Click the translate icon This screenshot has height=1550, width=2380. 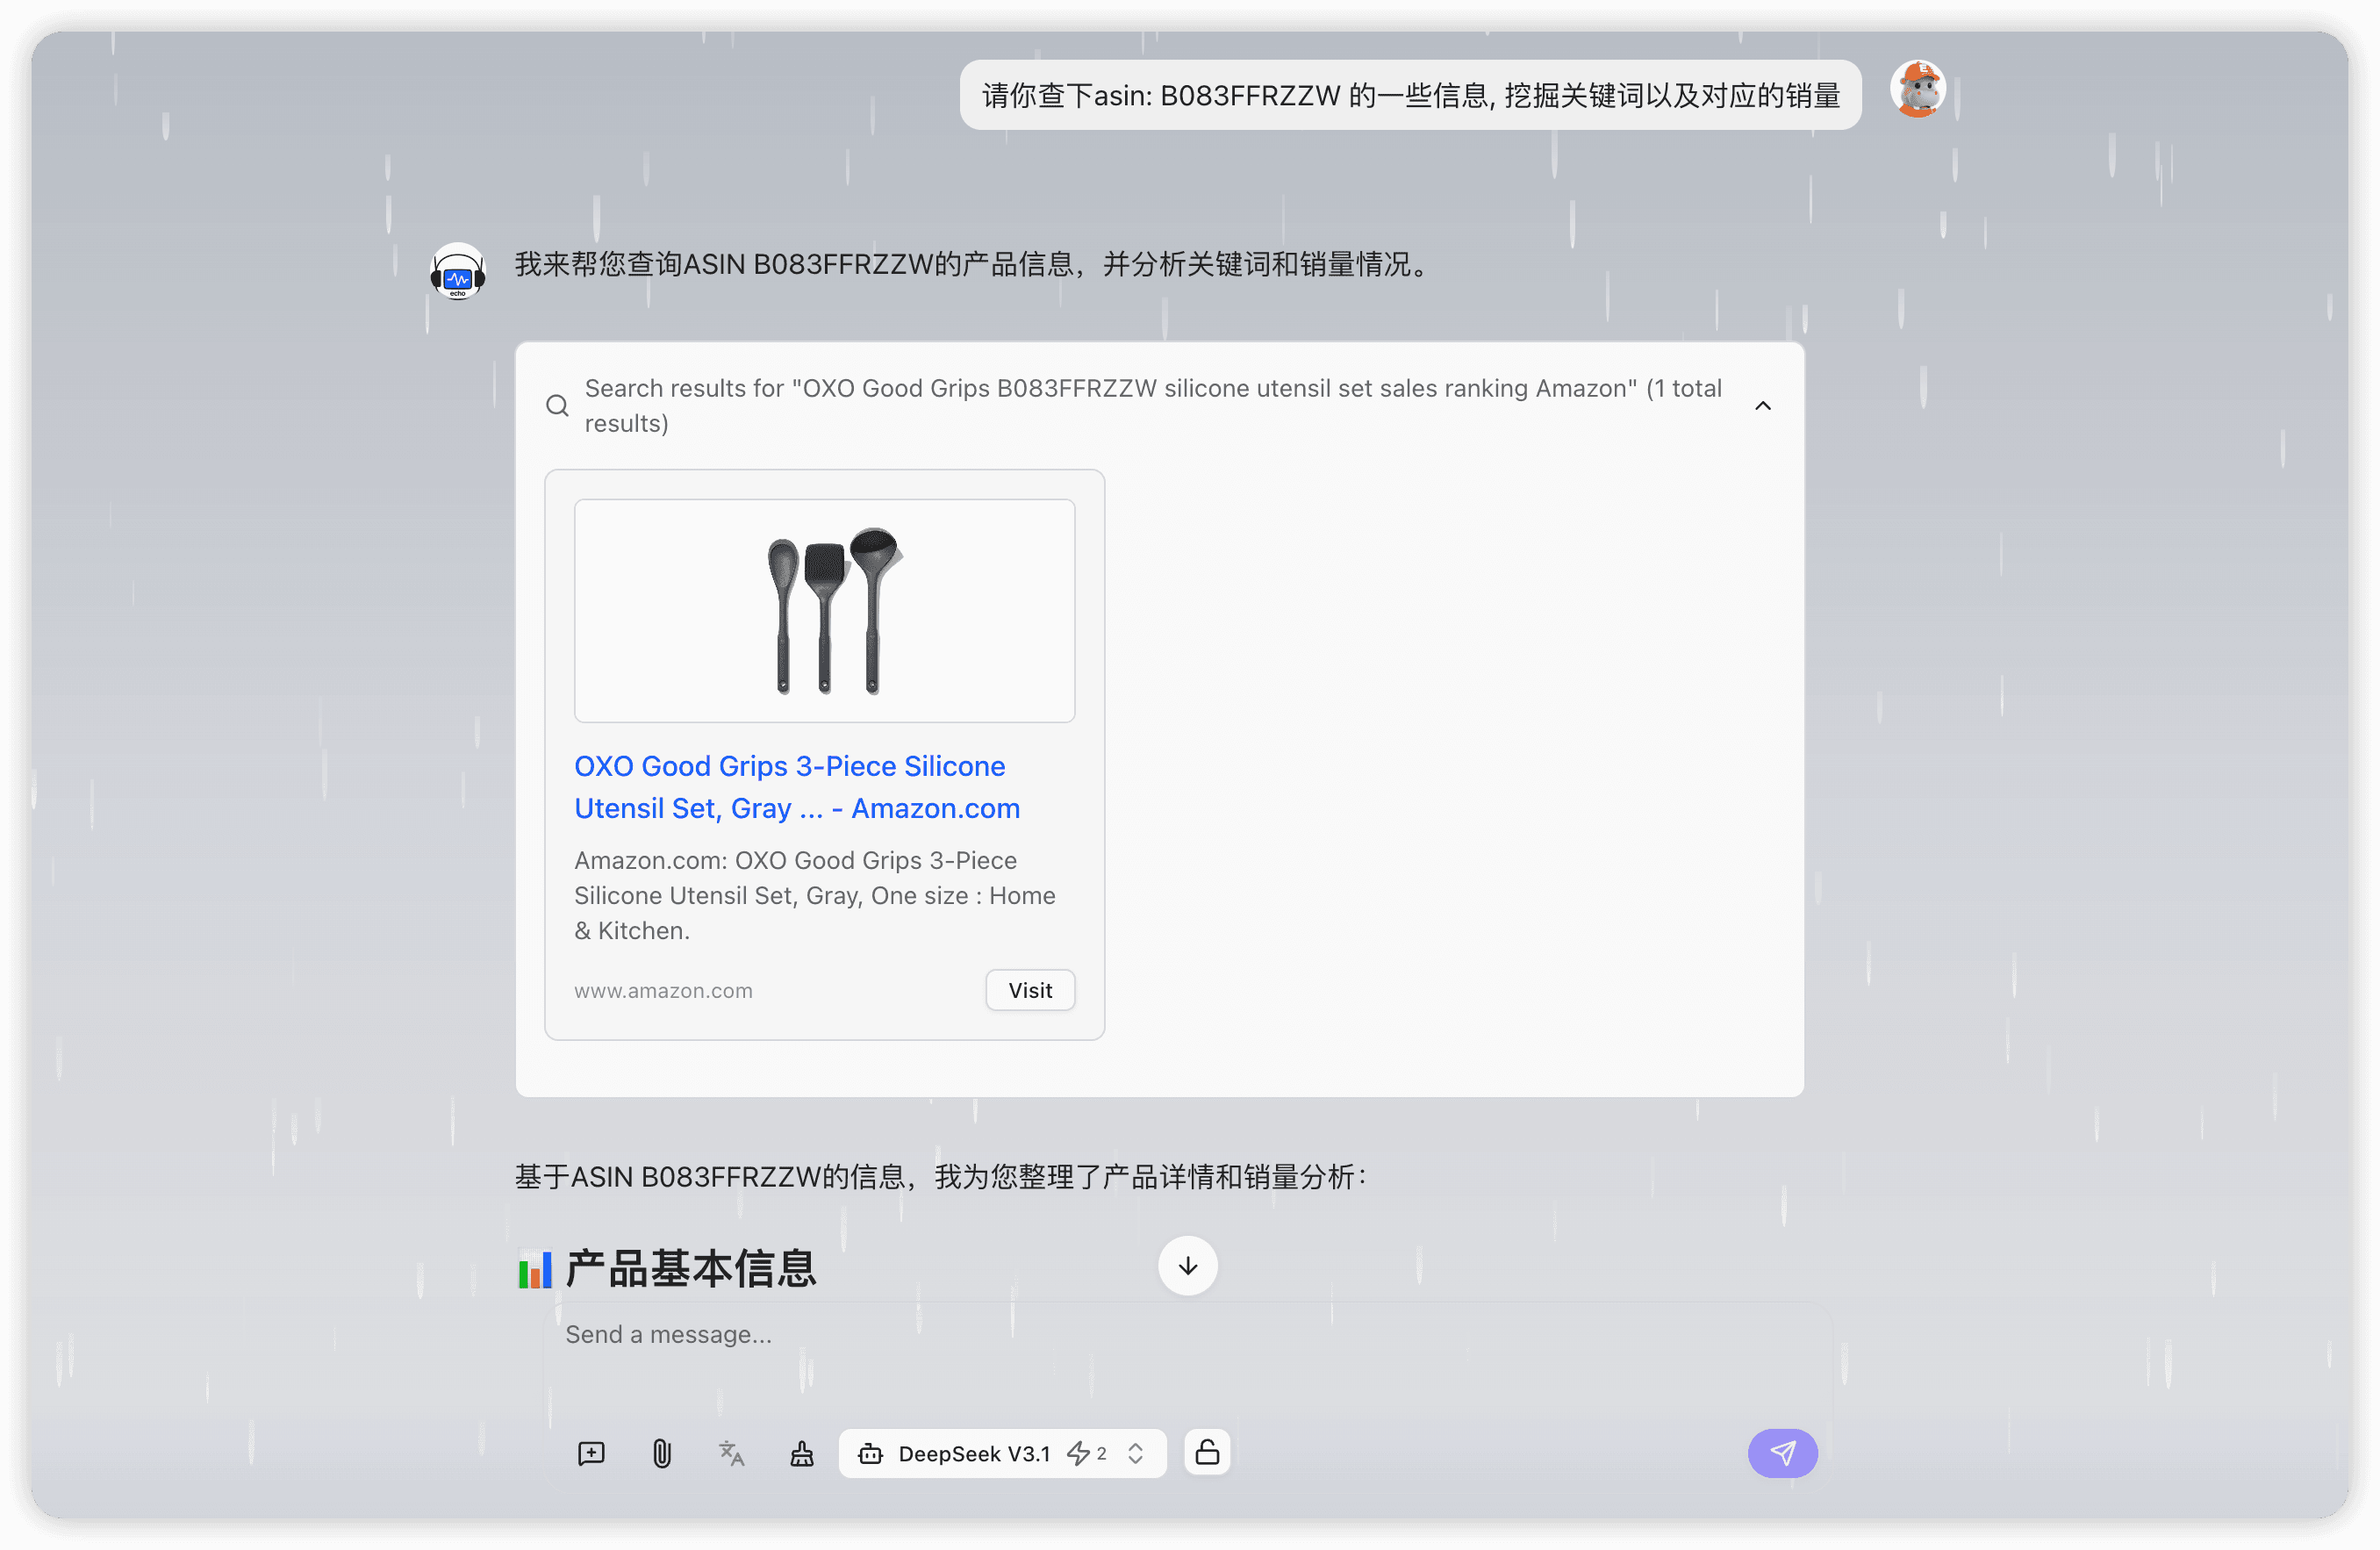pyautogui.click(x=731, y=1453)
